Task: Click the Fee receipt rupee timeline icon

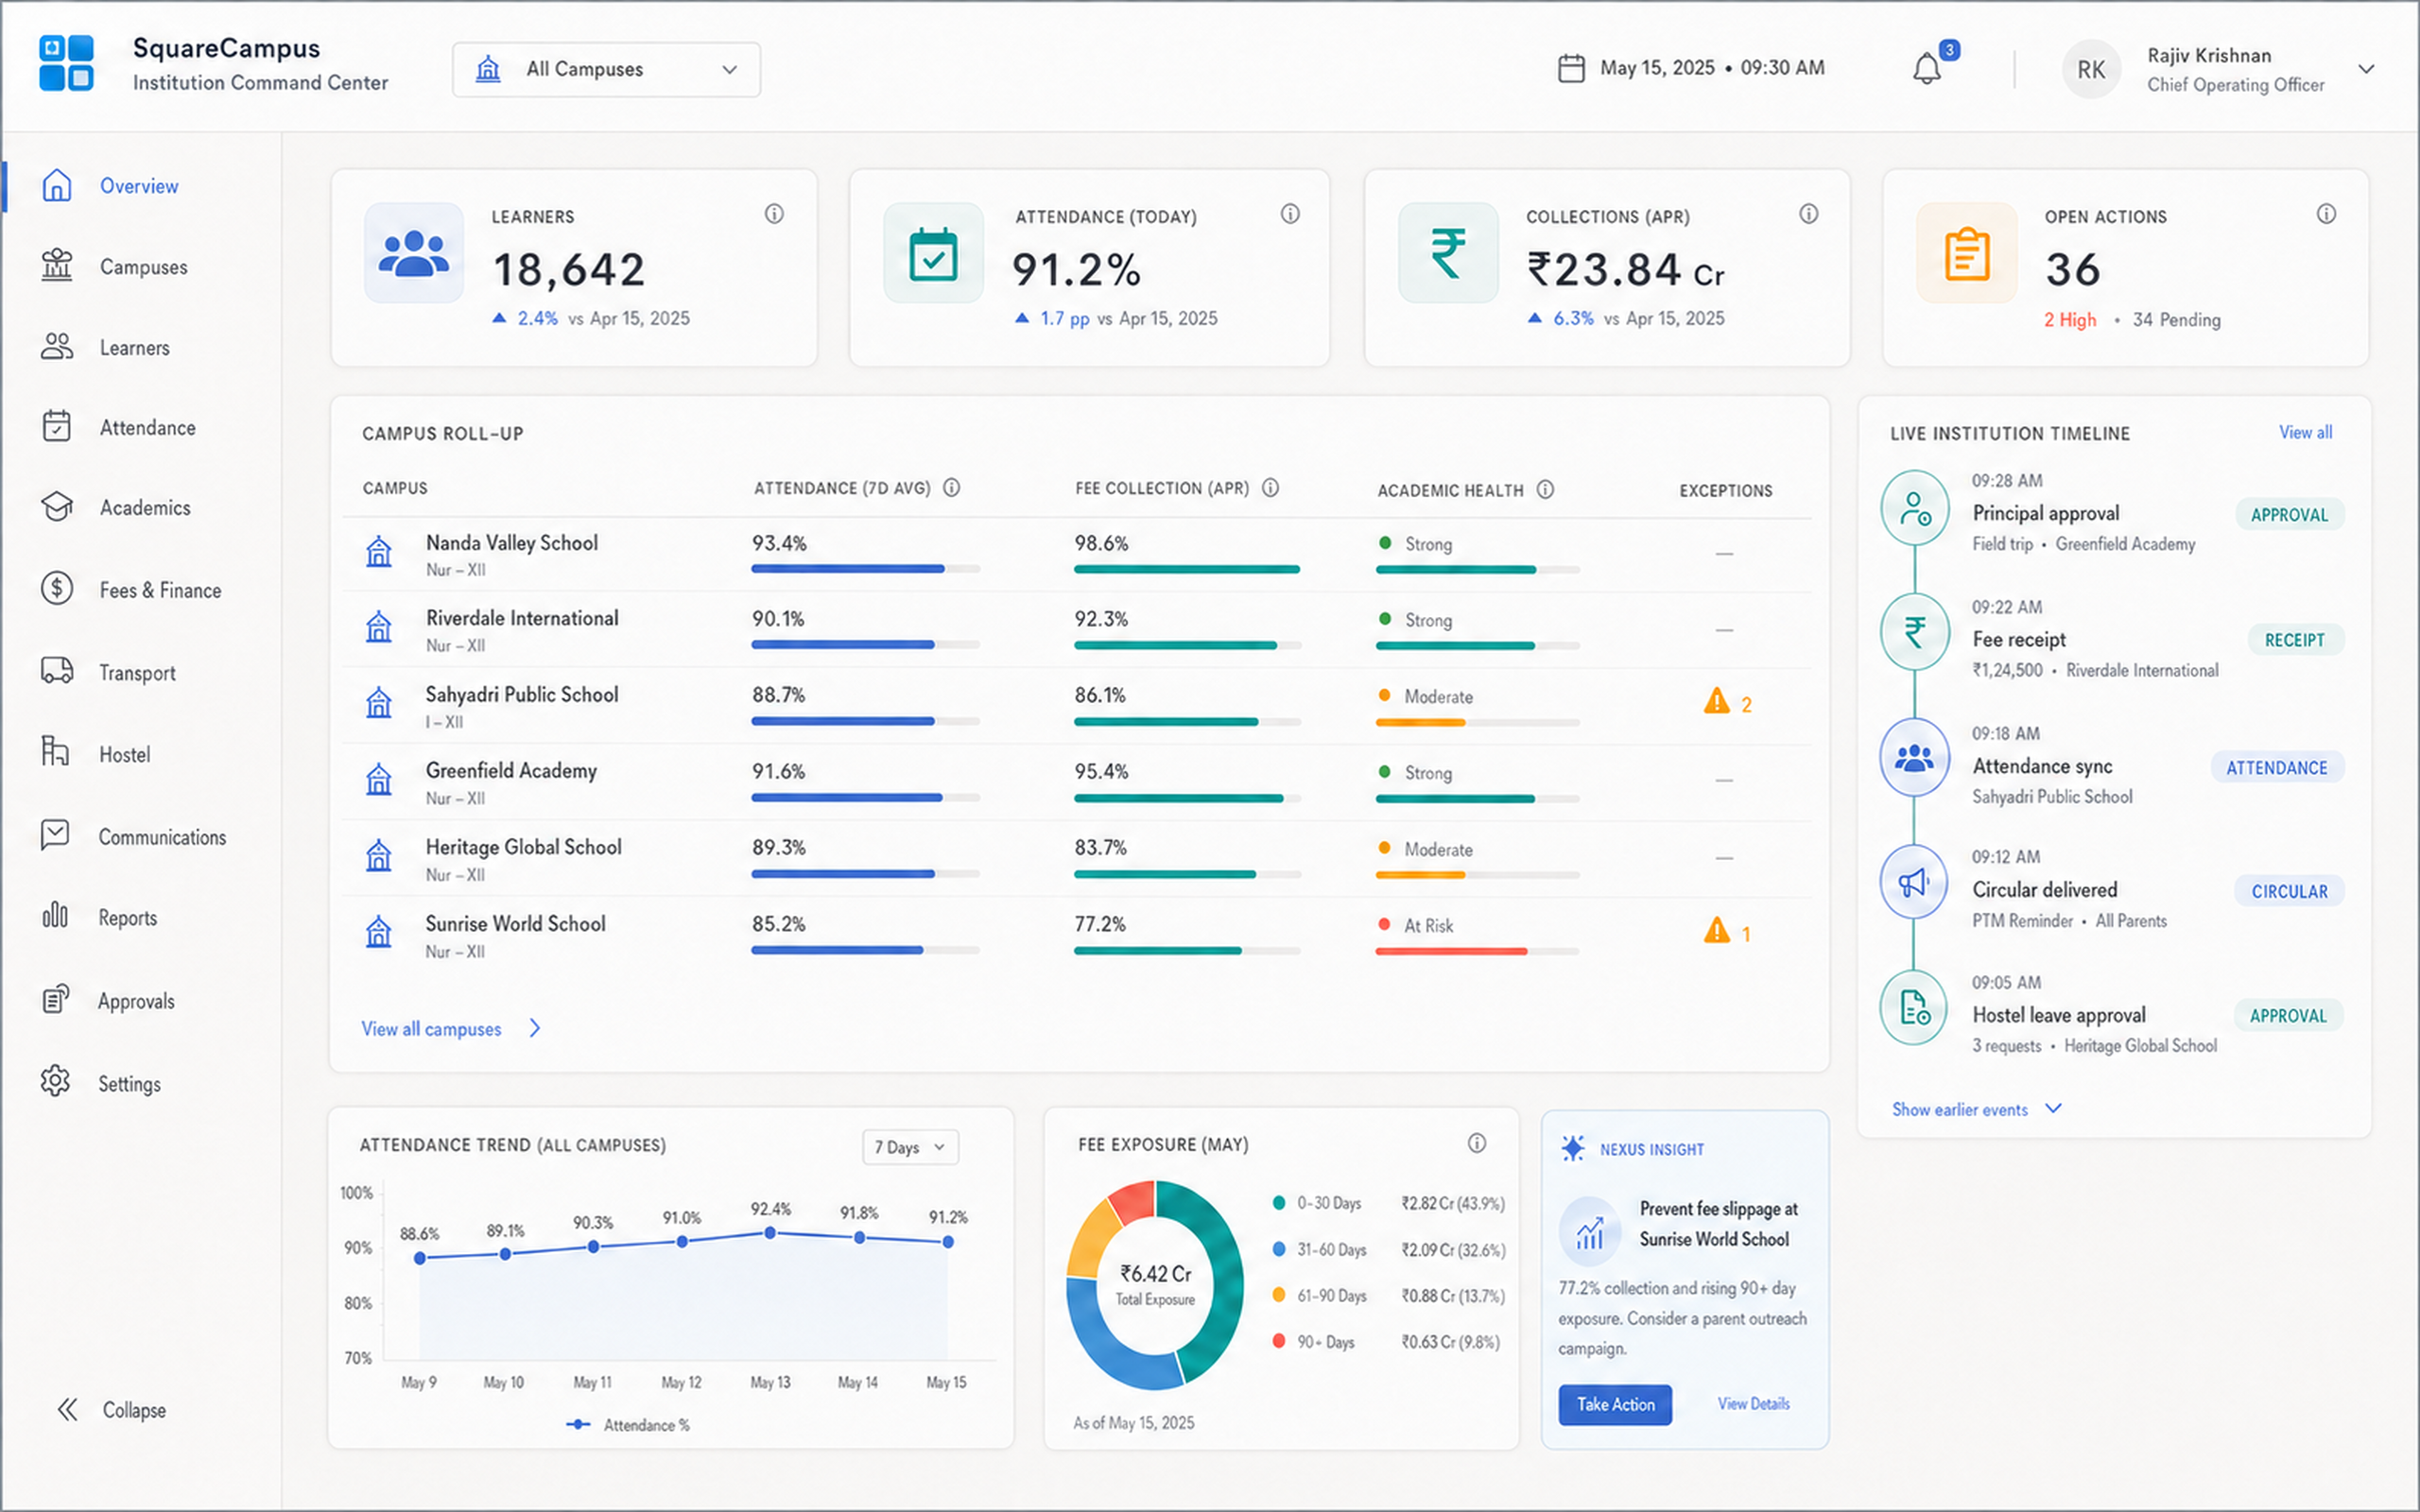Action: 1914,632
